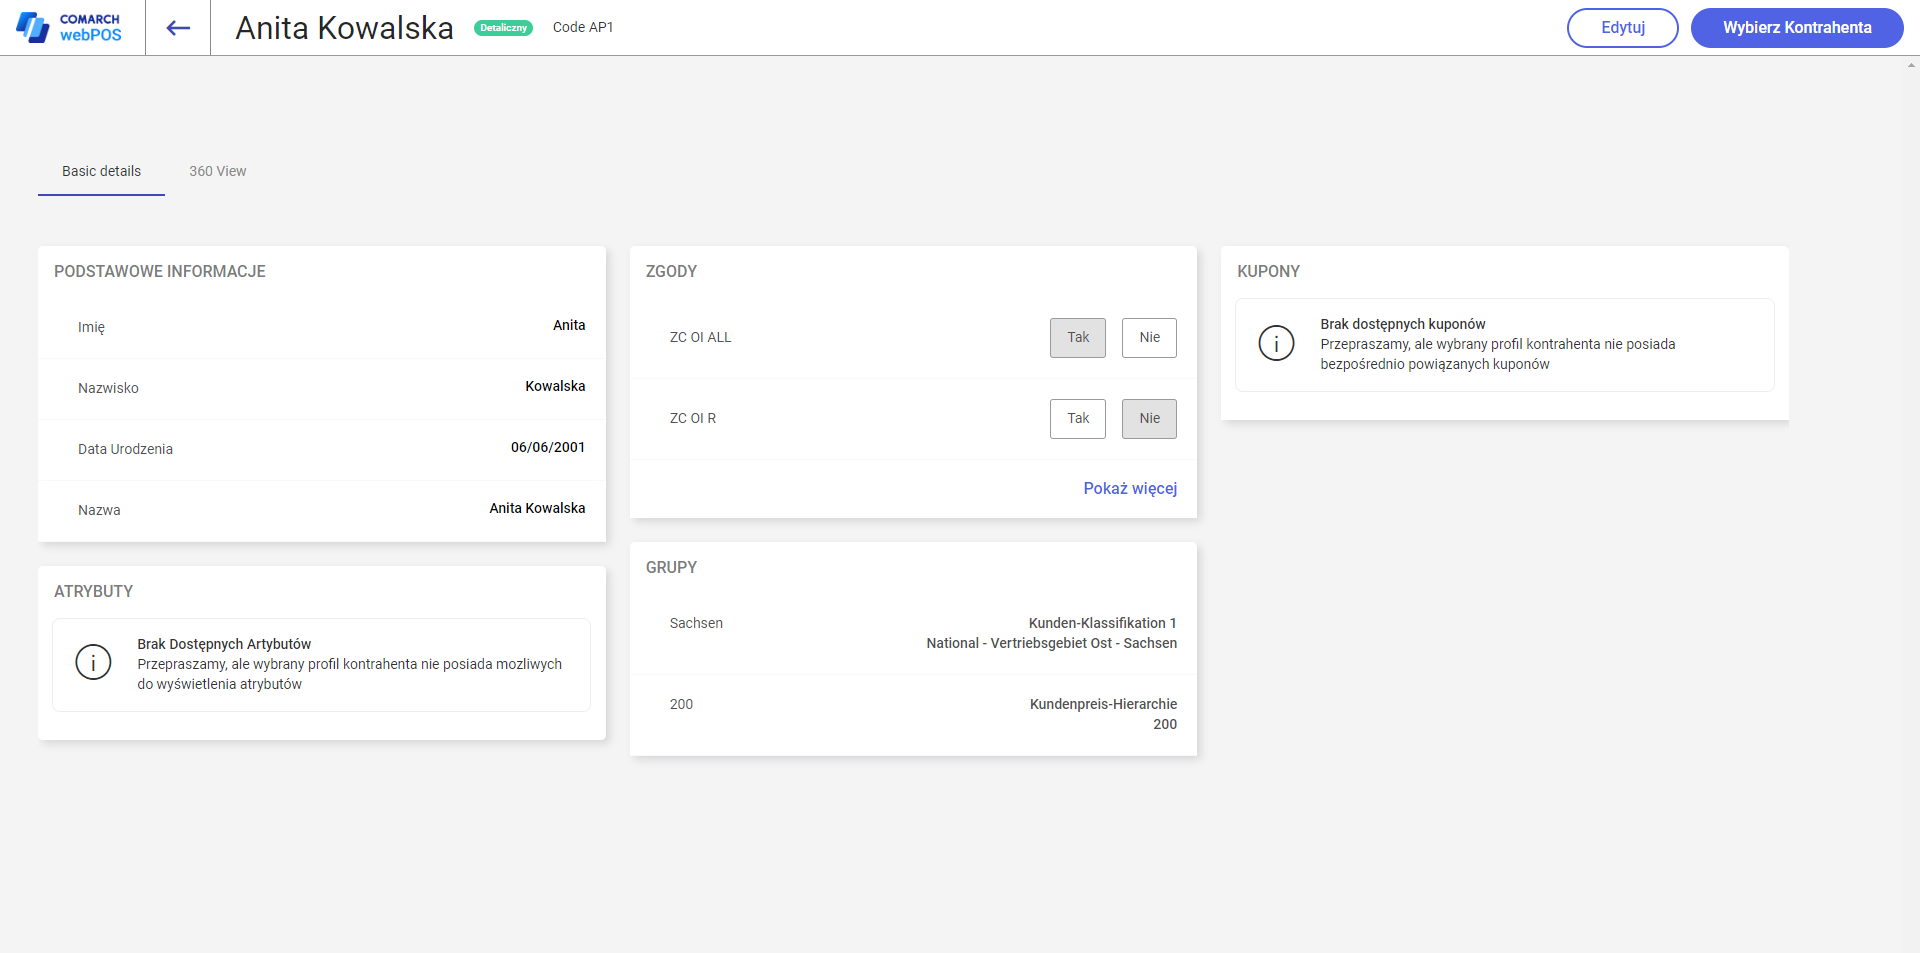The height and width of the screenshot is (953, 1920).
Task: Click Brak Dostępnych Artybutów message
Action: pyautogui.click(x=224, y=644)
